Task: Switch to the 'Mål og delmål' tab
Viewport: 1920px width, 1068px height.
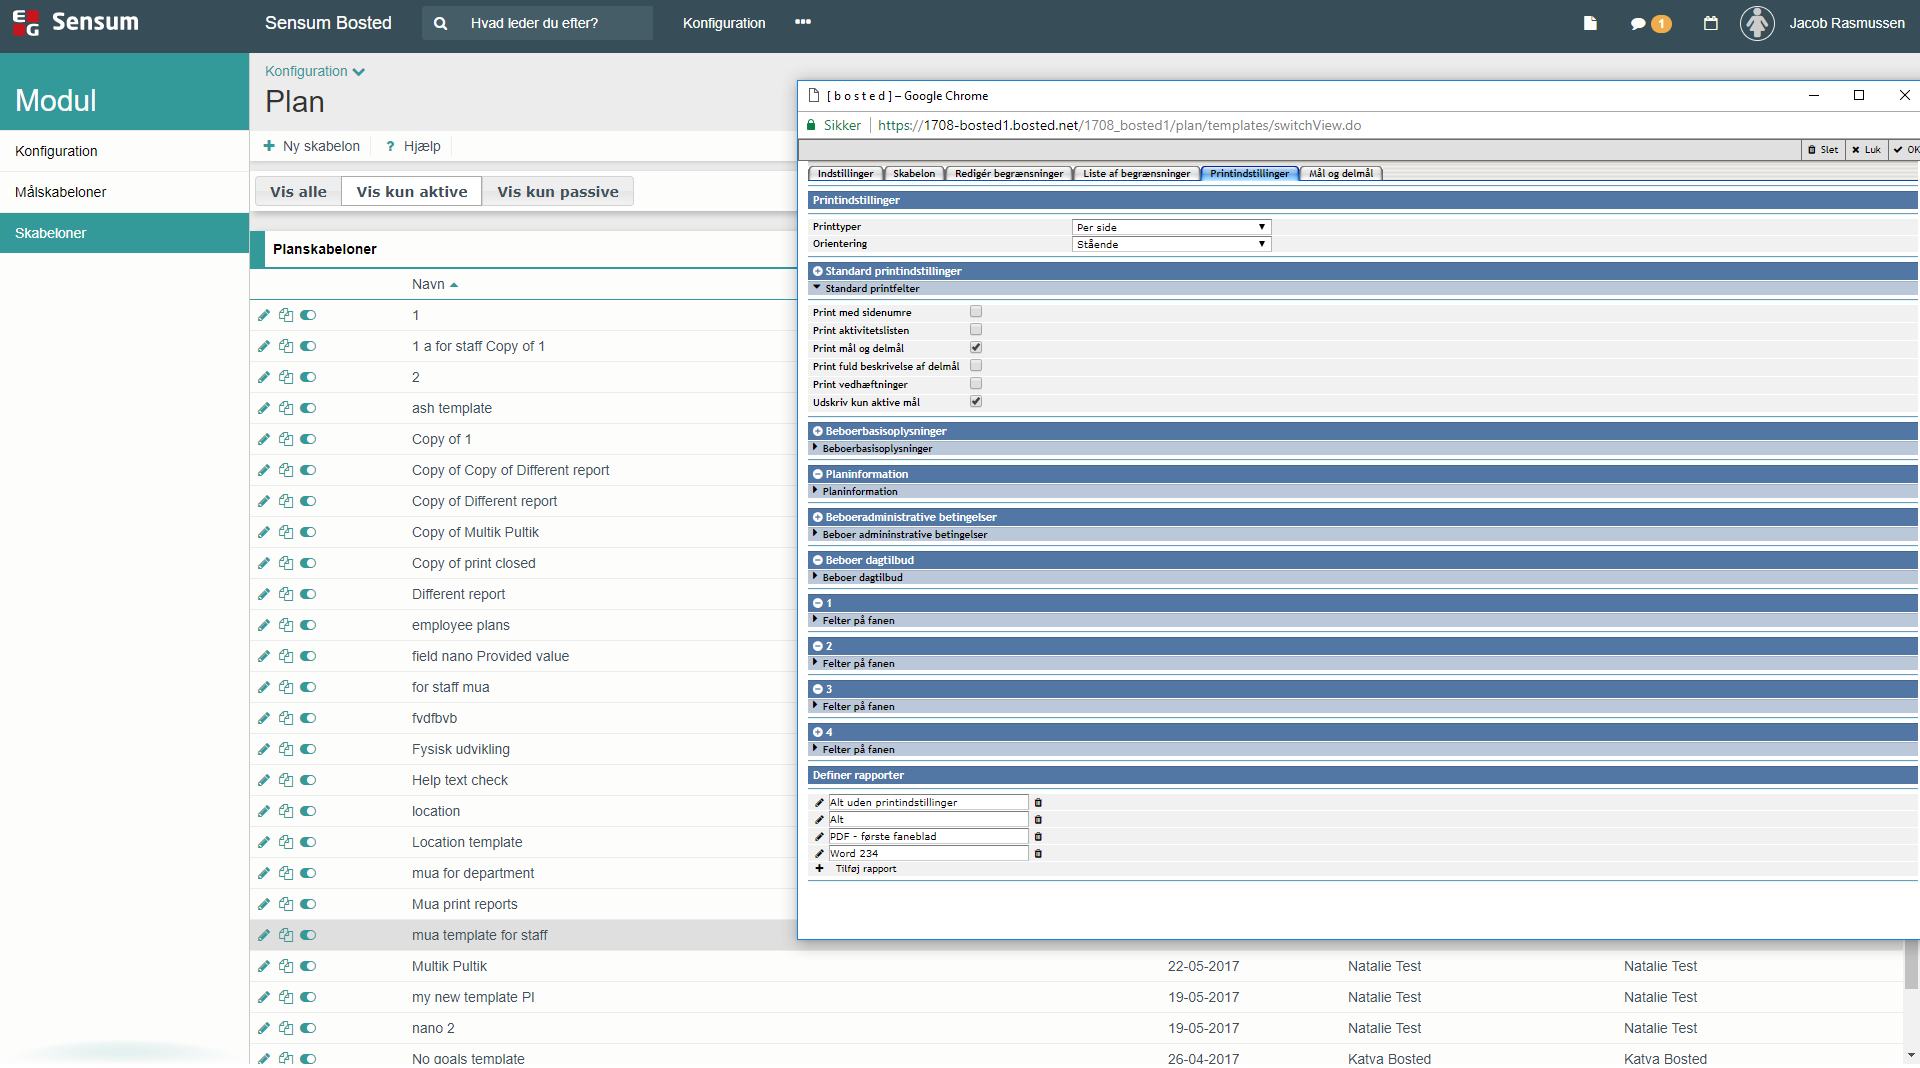Action: (1340, 174)
